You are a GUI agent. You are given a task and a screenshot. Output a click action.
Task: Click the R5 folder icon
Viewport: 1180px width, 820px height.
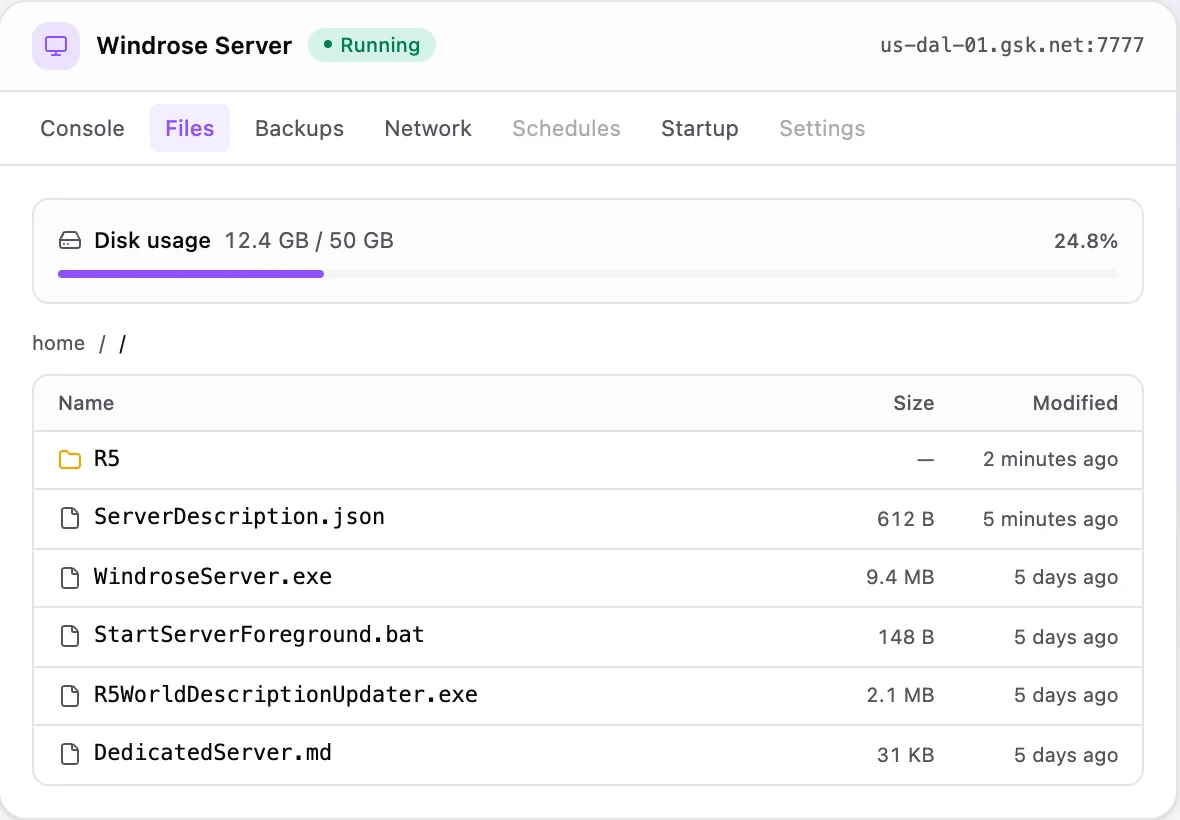pos(70,459)
